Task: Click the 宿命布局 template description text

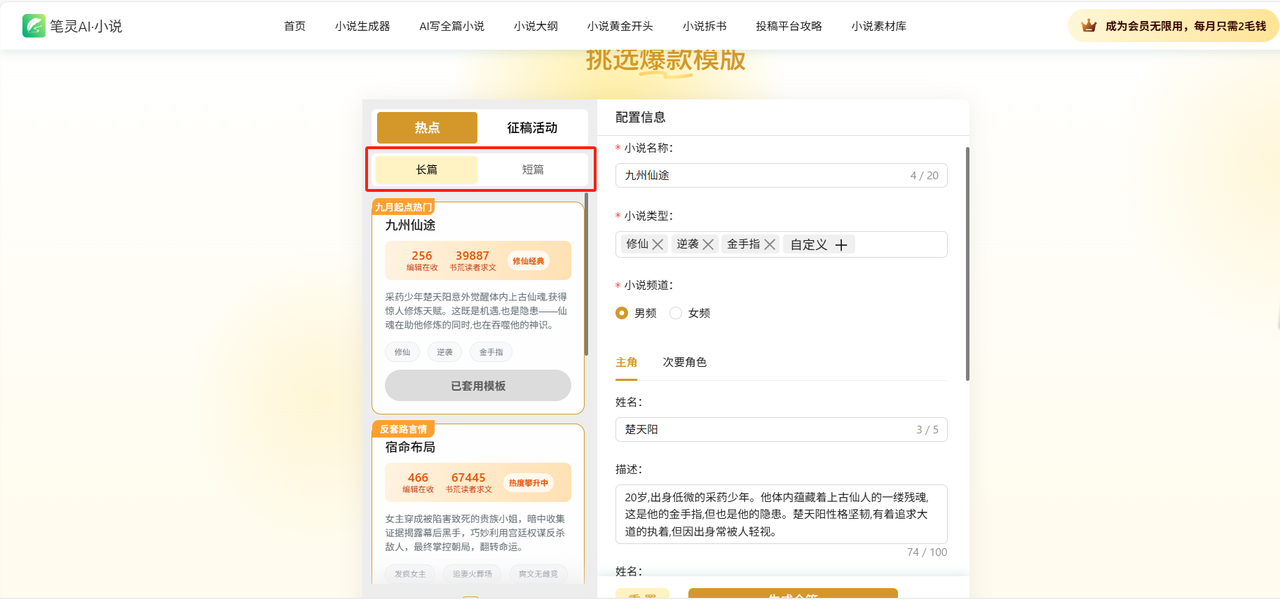Action: [x=477, y=533]
